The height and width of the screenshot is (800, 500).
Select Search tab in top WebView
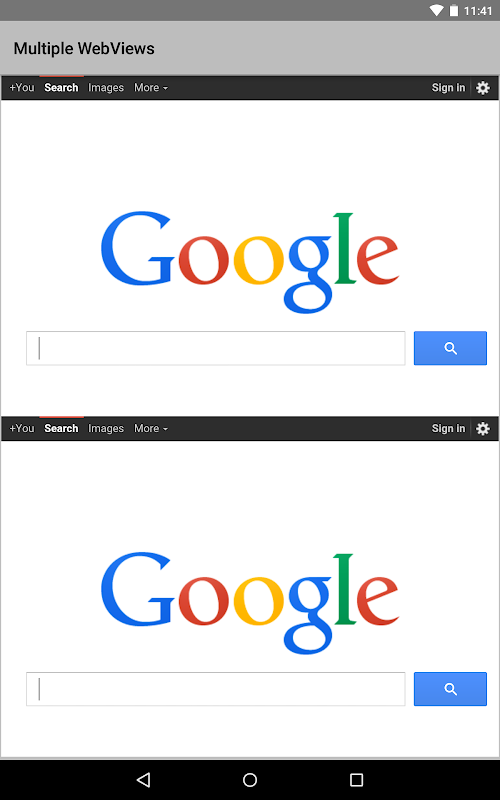tap(61, 88)
